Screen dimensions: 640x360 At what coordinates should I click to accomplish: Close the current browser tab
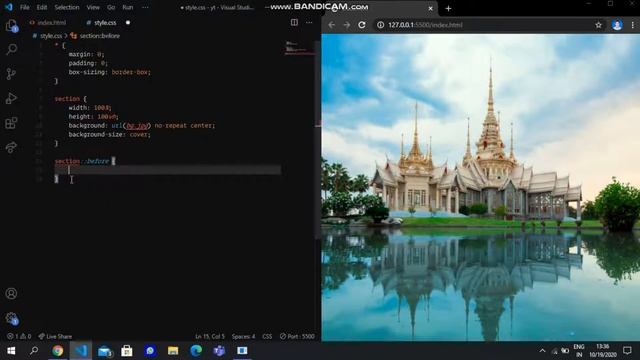click(x=430, y=8)
